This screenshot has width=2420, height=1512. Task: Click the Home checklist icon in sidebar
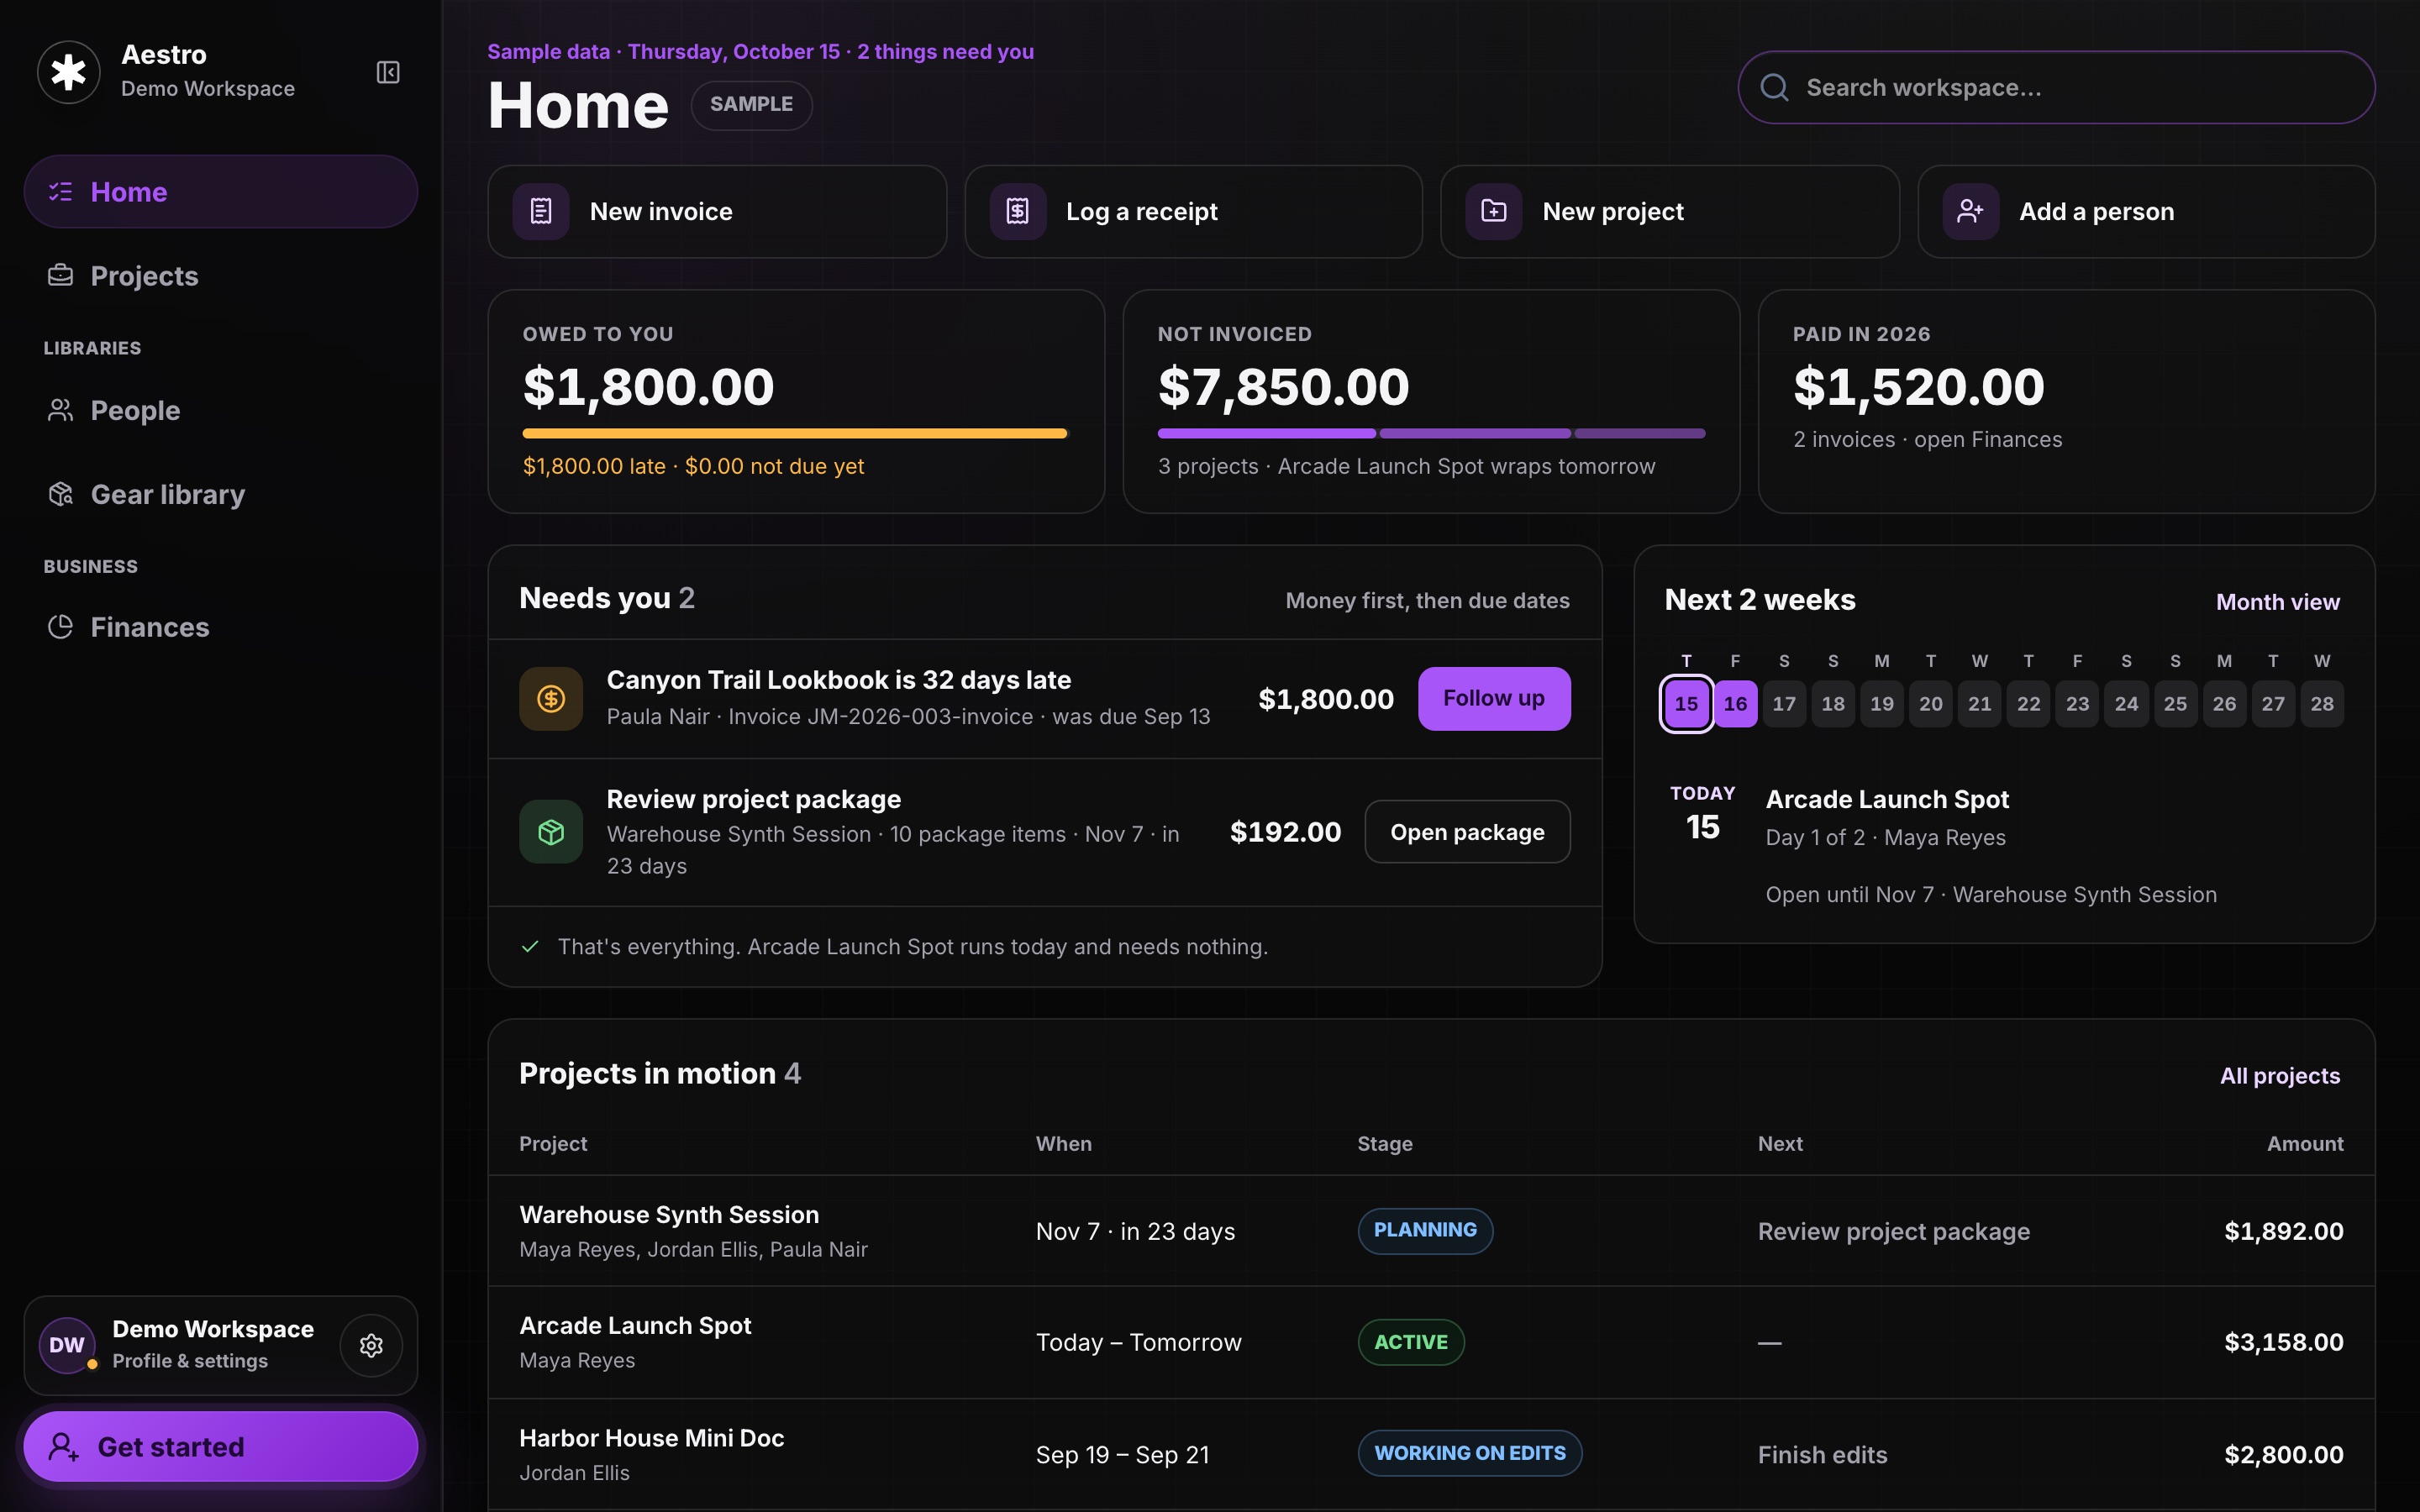61,192
